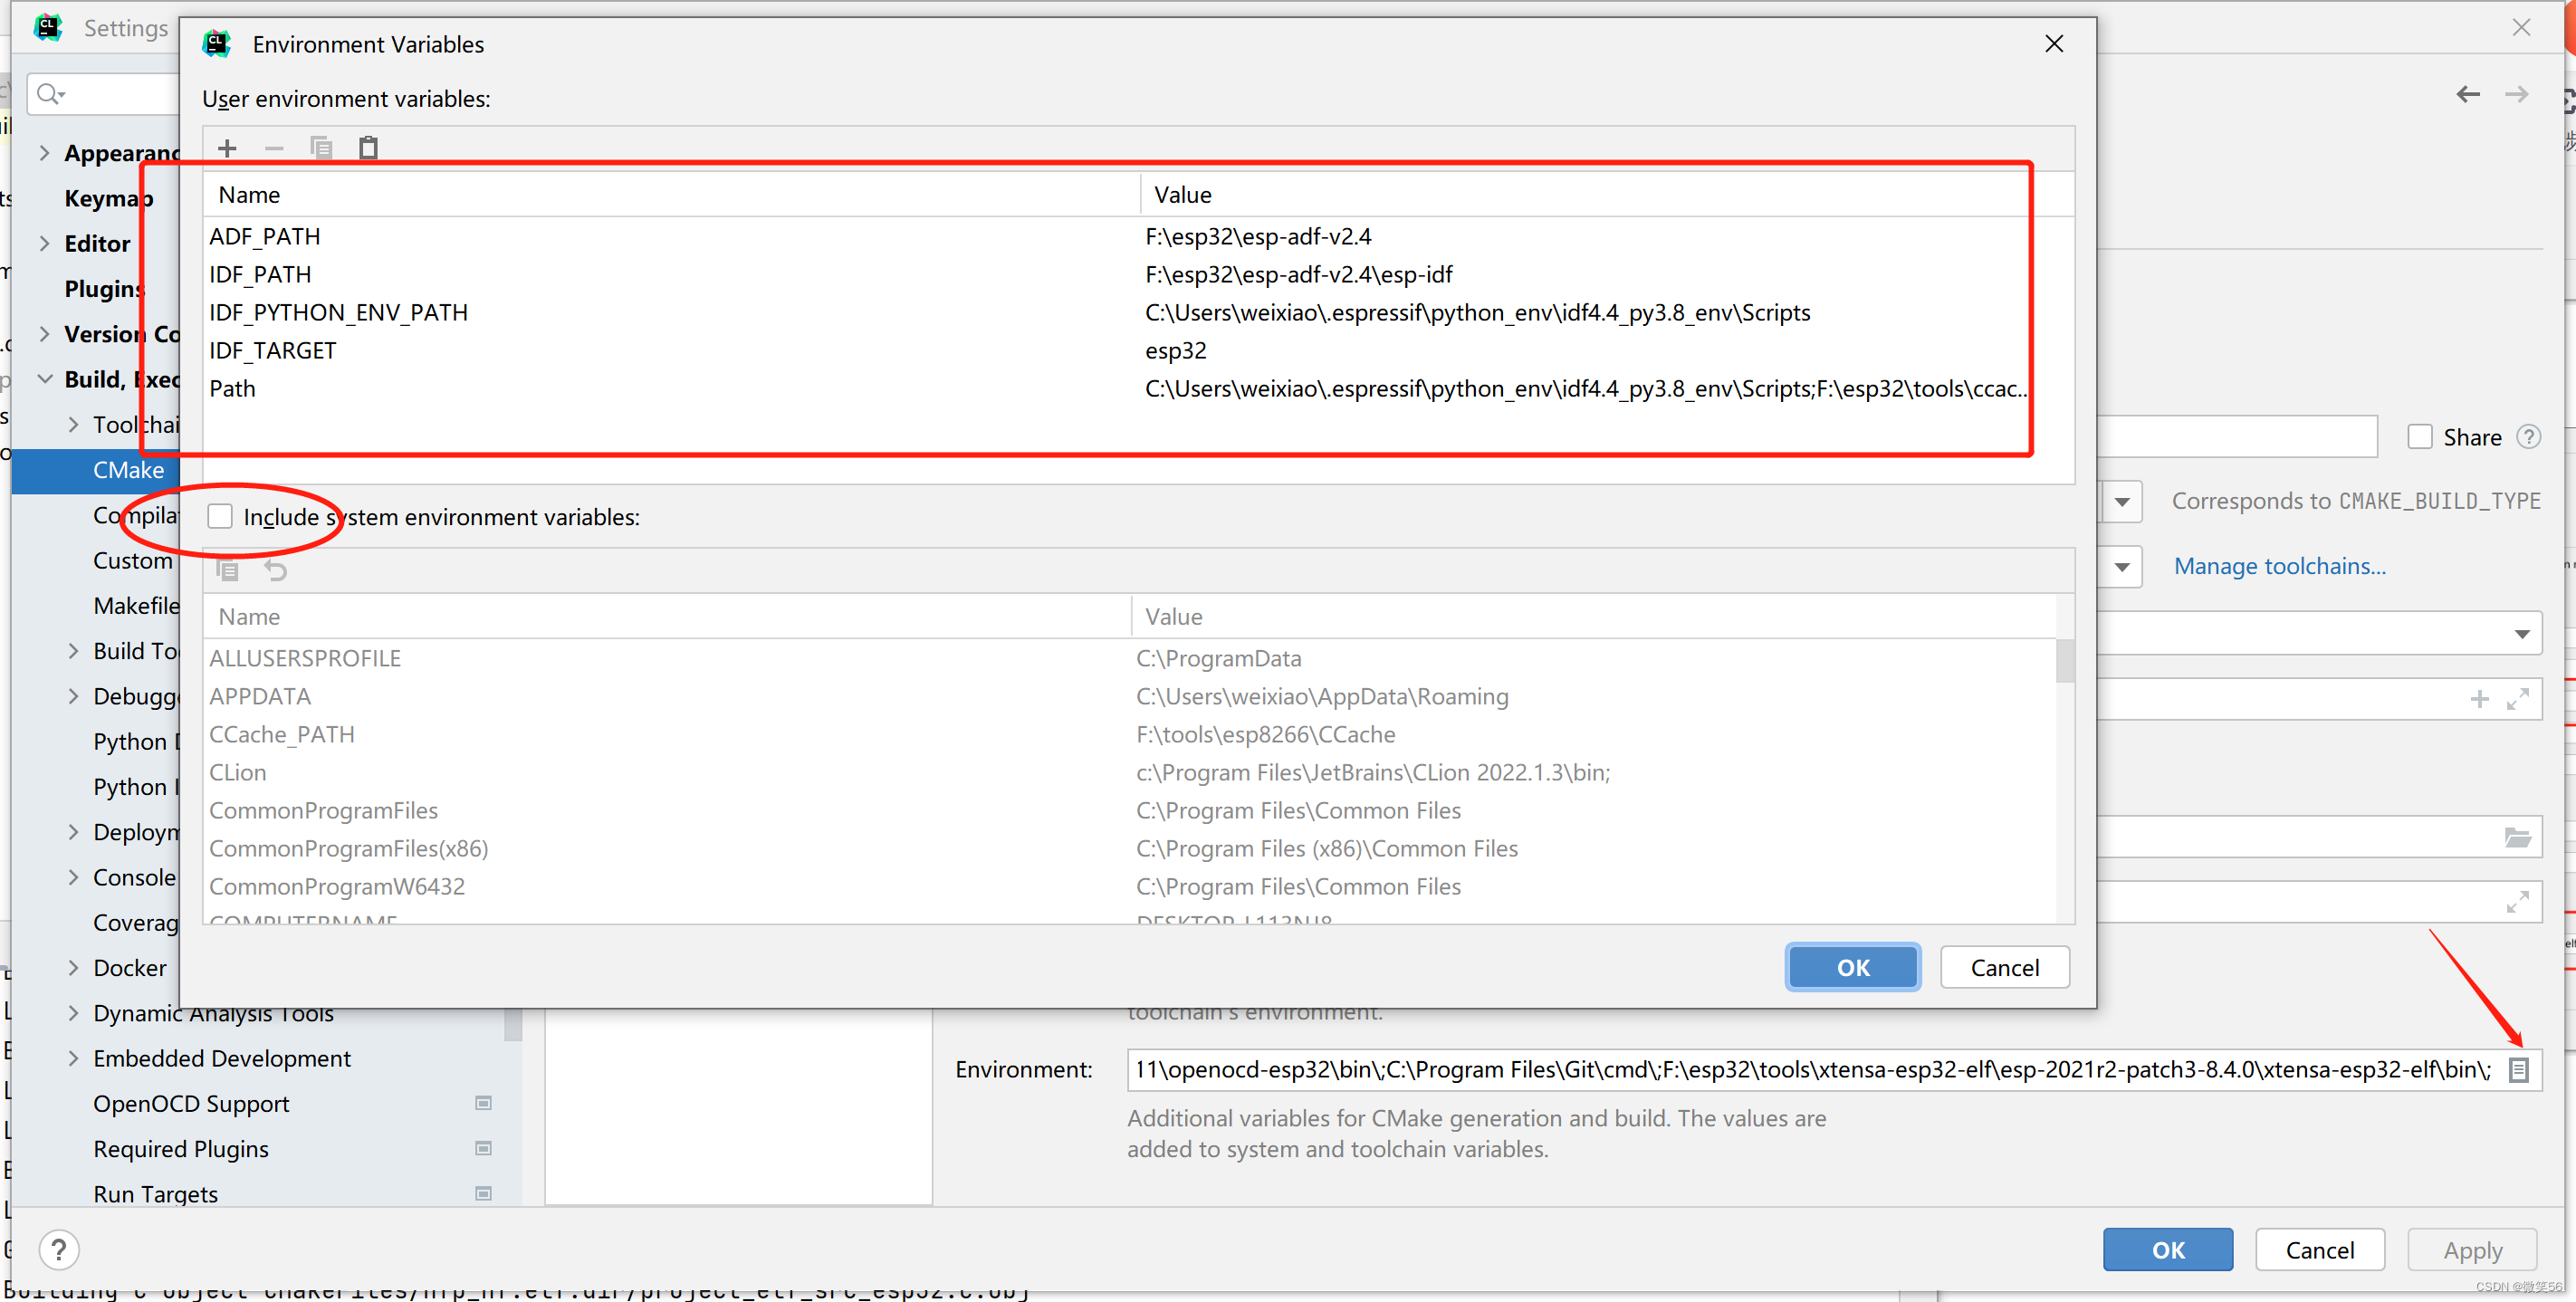2576x1302 pixels.
Task: Click the CCache_PATH system variable
Action: pyautogui.click(x=1130, y=734)
